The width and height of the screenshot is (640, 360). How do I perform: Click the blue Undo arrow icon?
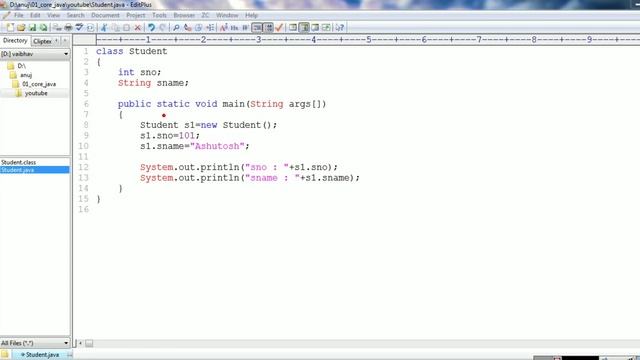click(151, 27)
